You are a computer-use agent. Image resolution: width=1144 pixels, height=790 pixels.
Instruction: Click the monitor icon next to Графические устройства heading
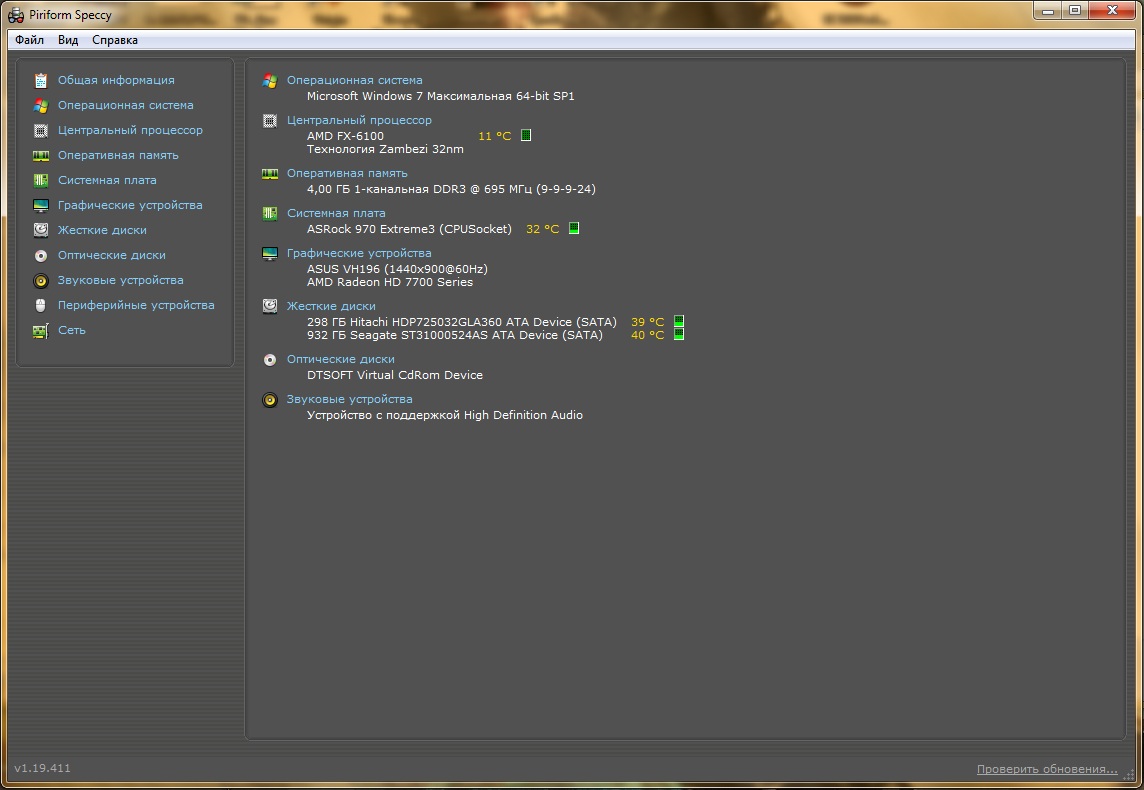click(x=270, y=253)
